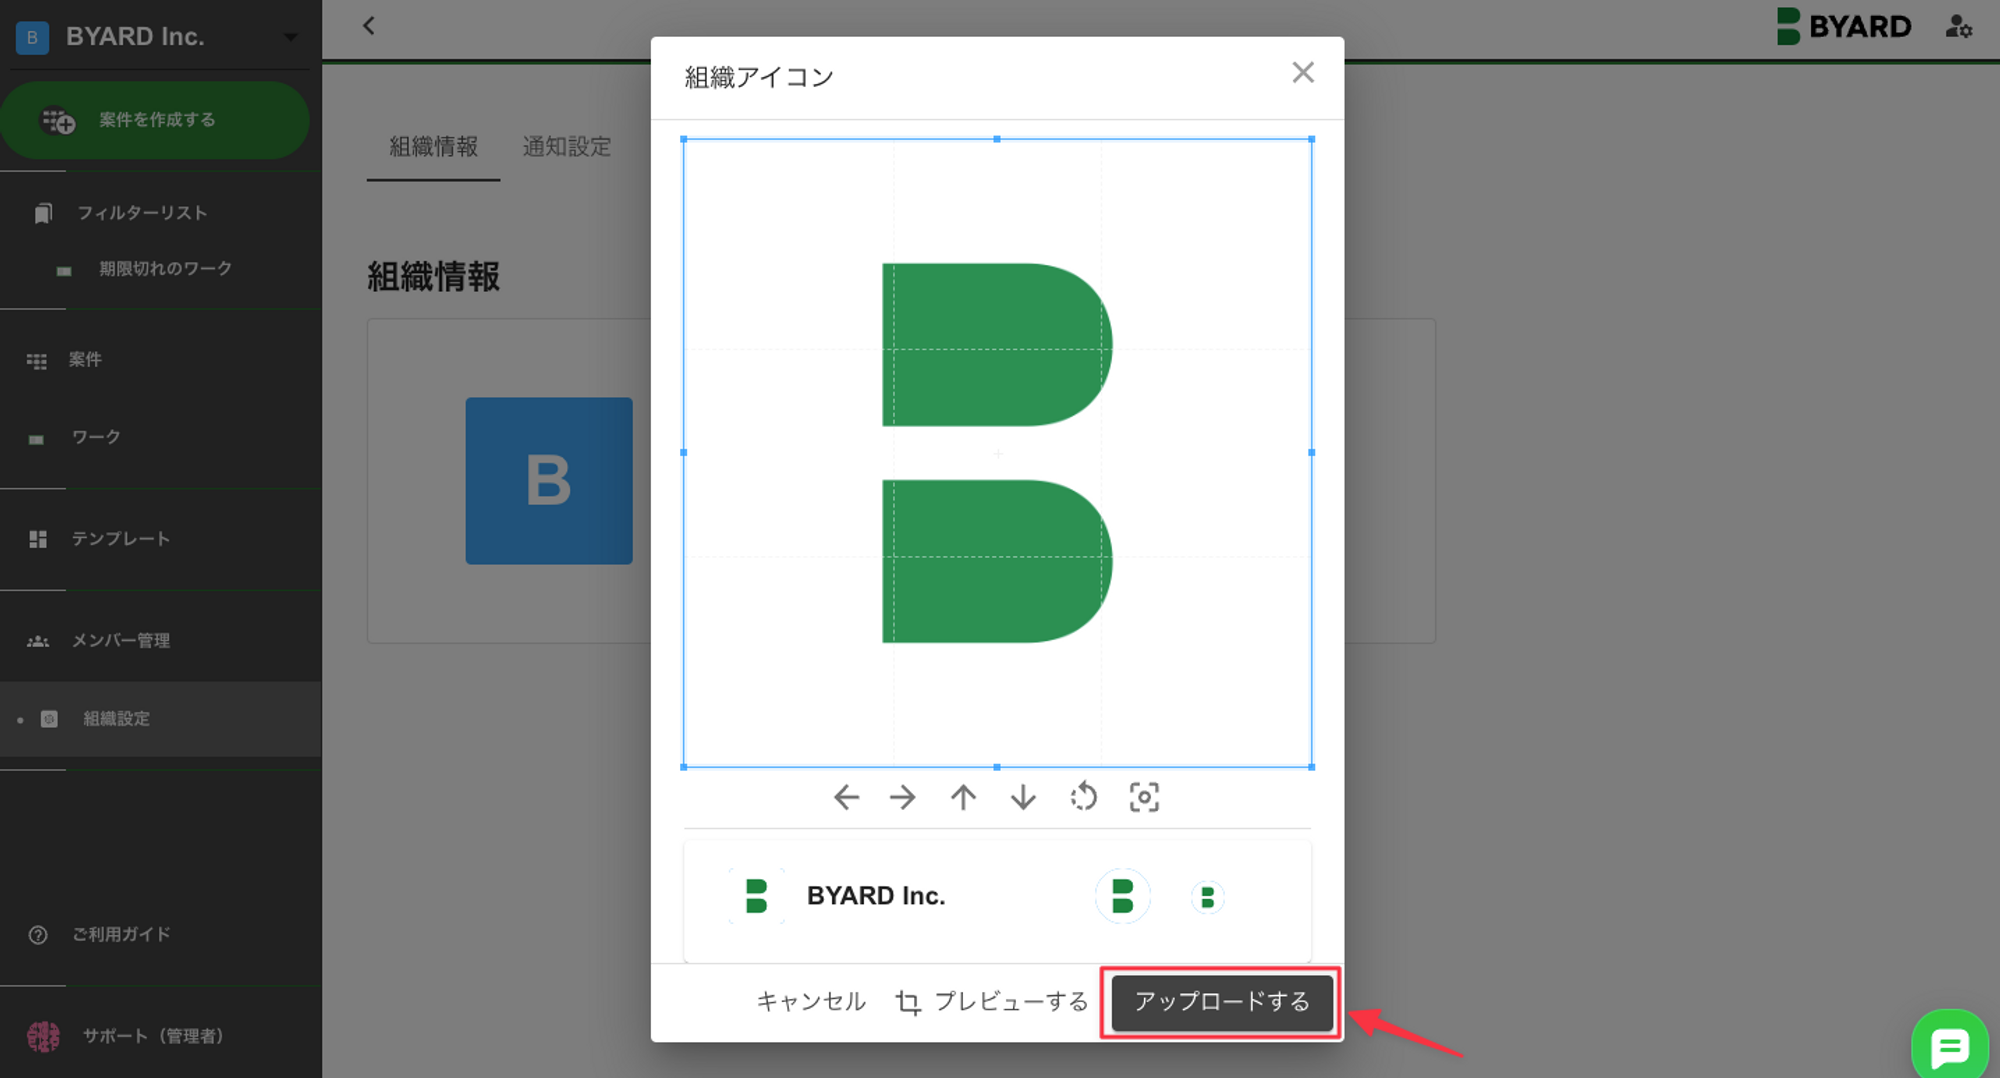
Task: Rotate the icon image
Action: [x=1083, y=797]
